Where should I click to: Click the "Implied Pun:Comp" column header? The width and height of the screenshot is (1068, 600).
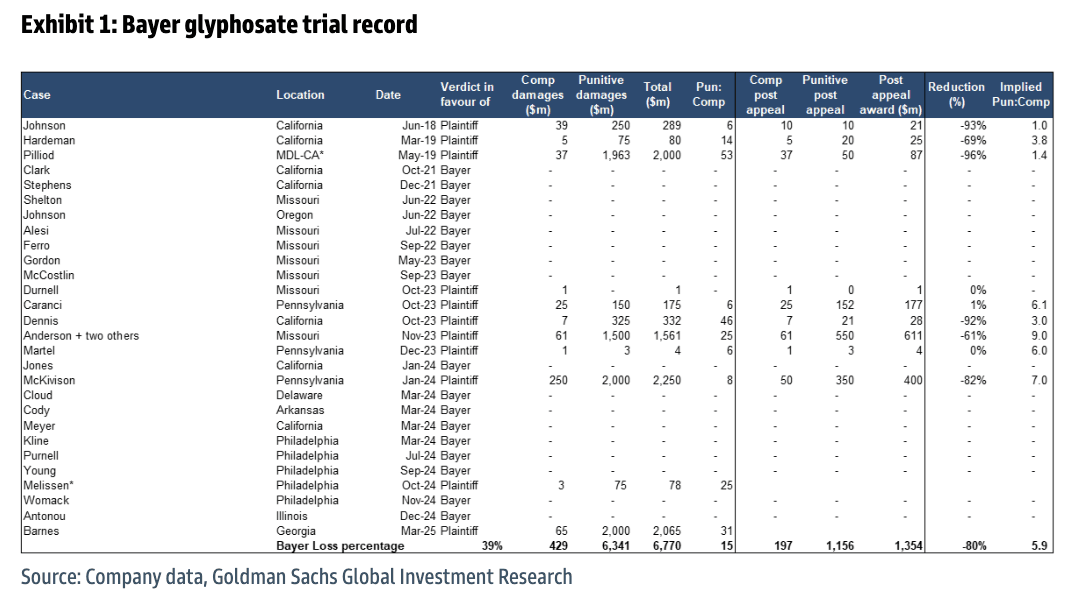1020,94
